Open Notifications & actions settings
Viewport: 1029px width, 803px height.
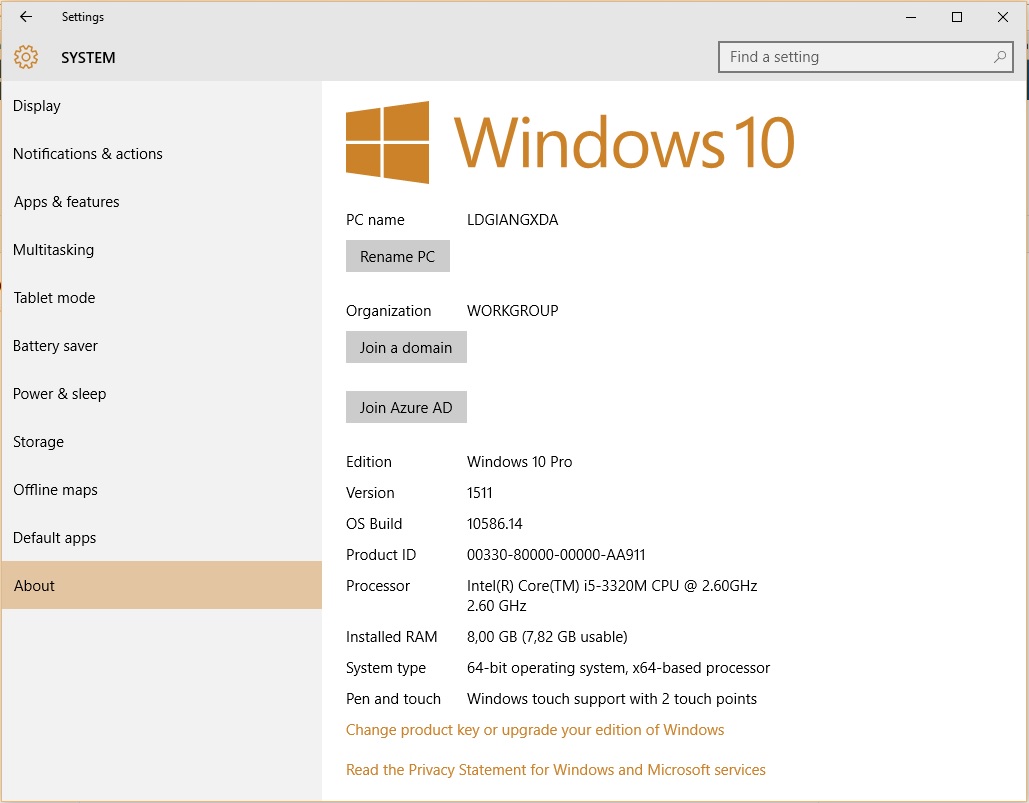(x=87, y=153)
